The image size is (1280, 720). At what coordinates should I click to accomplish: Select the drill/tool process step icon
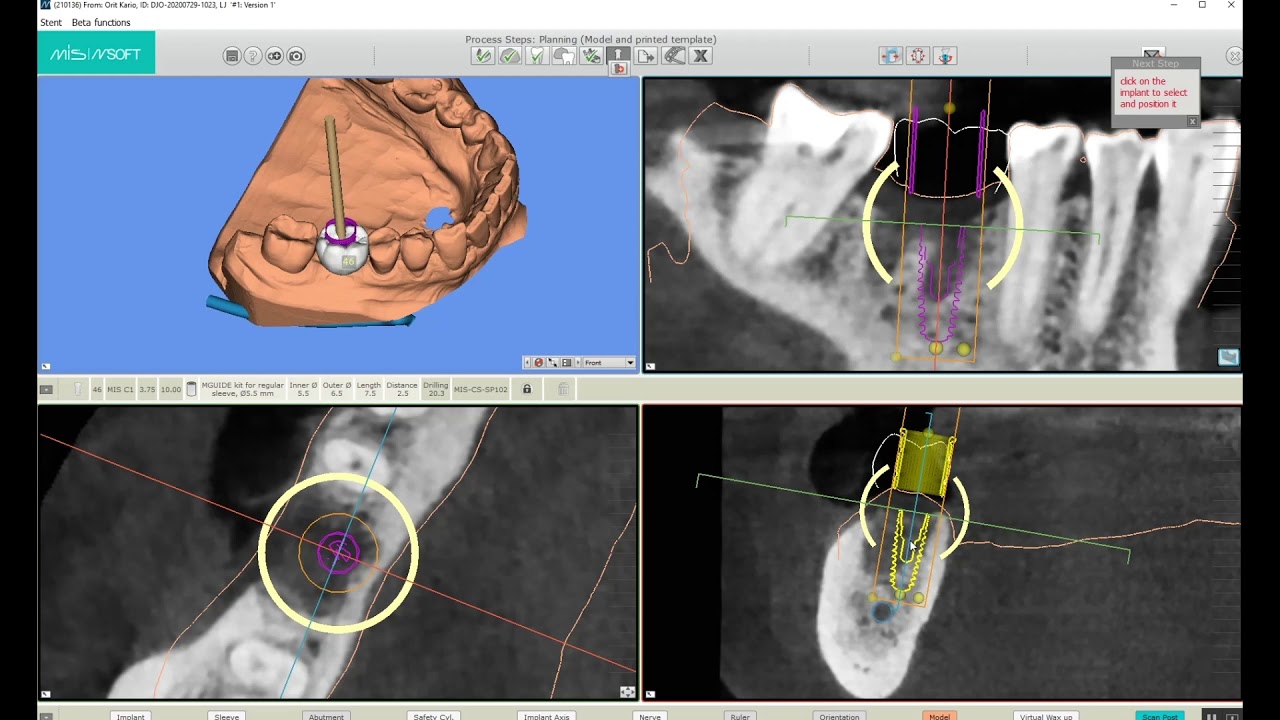click(x=673, y=56)
